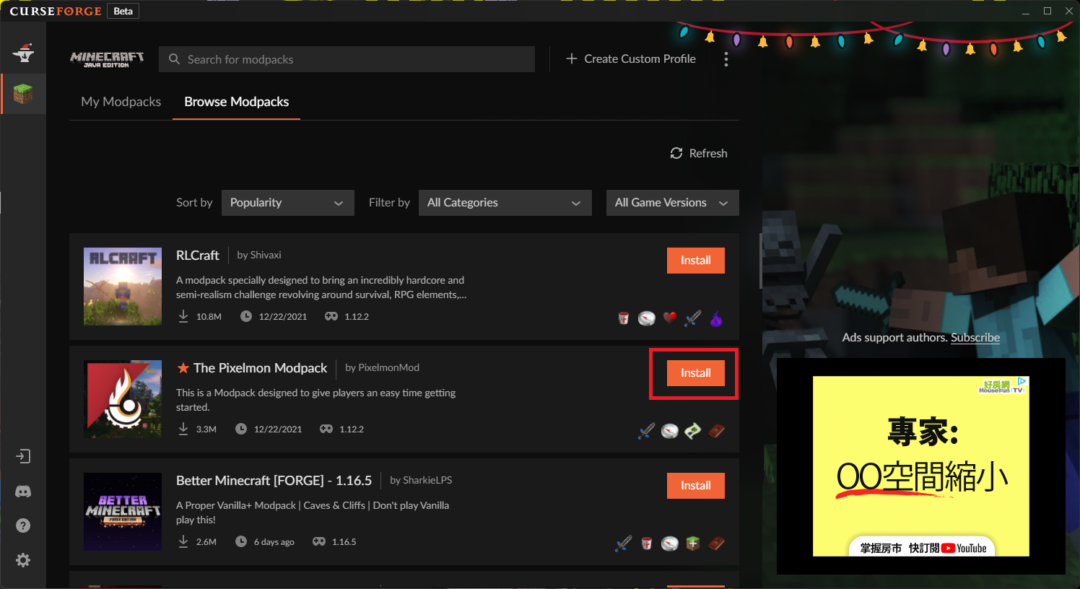Click the '6 days ago' date
The height and width of the screenshot is (589, 1080).
(x=274, y=542)
